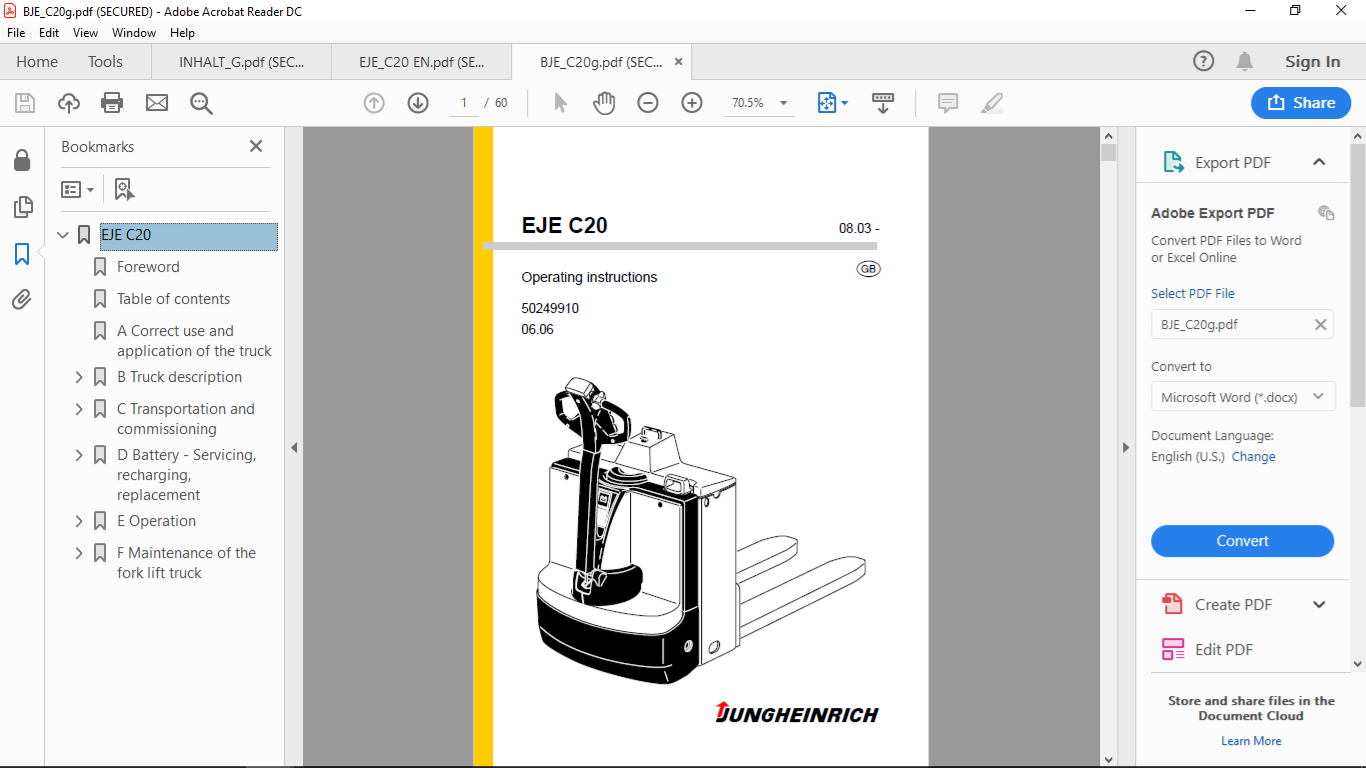Expand B Truck description bookmark
This screenshot has width=1366, height=768.
79,377
